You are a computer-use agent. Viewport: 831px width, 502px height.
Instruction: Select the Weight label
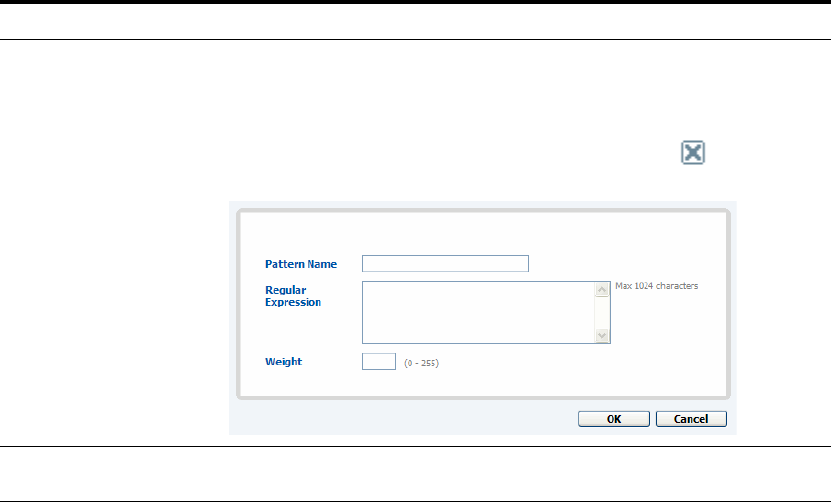tap(284, 362)
